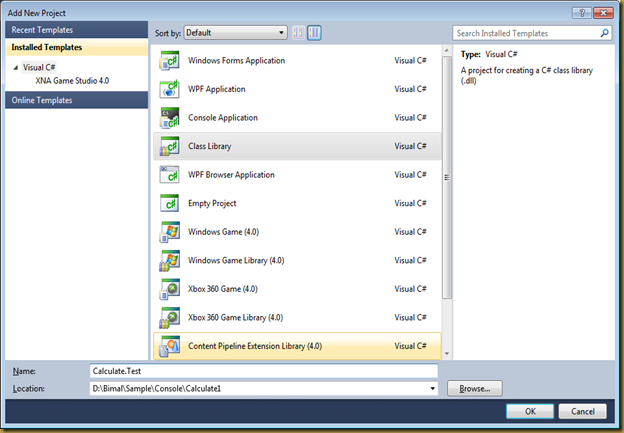The width and height of the screenshot is (624, 433).
Task: Click the Empty Project template icon
Action: [x=170, y=203]
